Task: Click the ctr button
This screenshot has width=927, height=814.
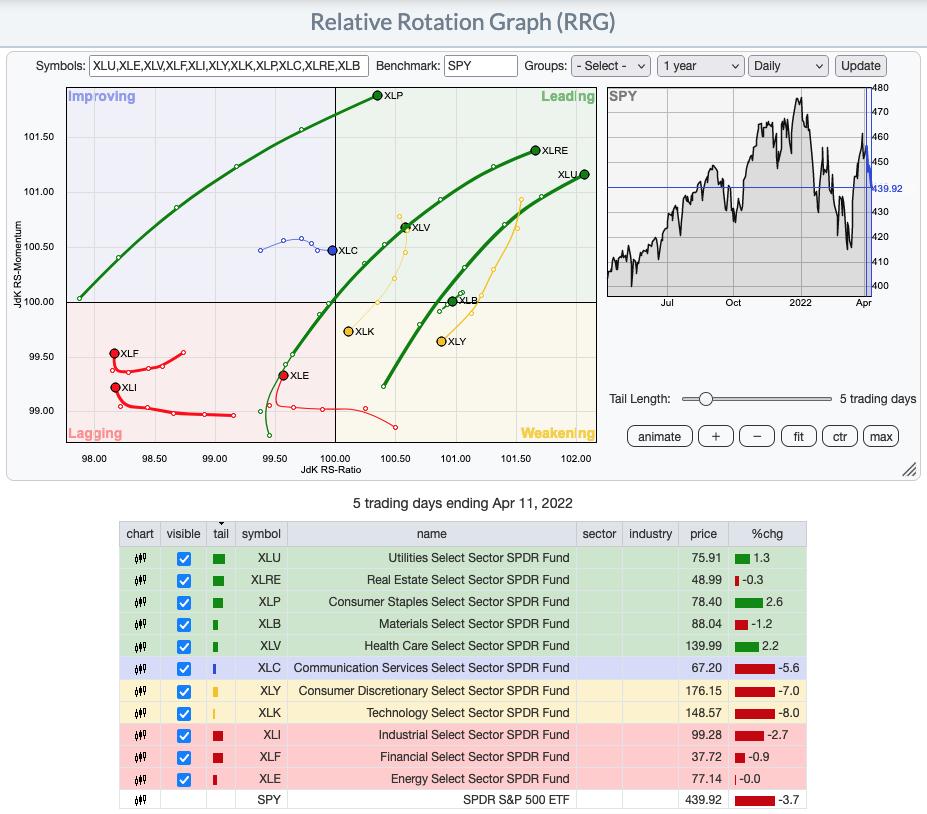Action: pyautogui.click(x=840, y=437)
